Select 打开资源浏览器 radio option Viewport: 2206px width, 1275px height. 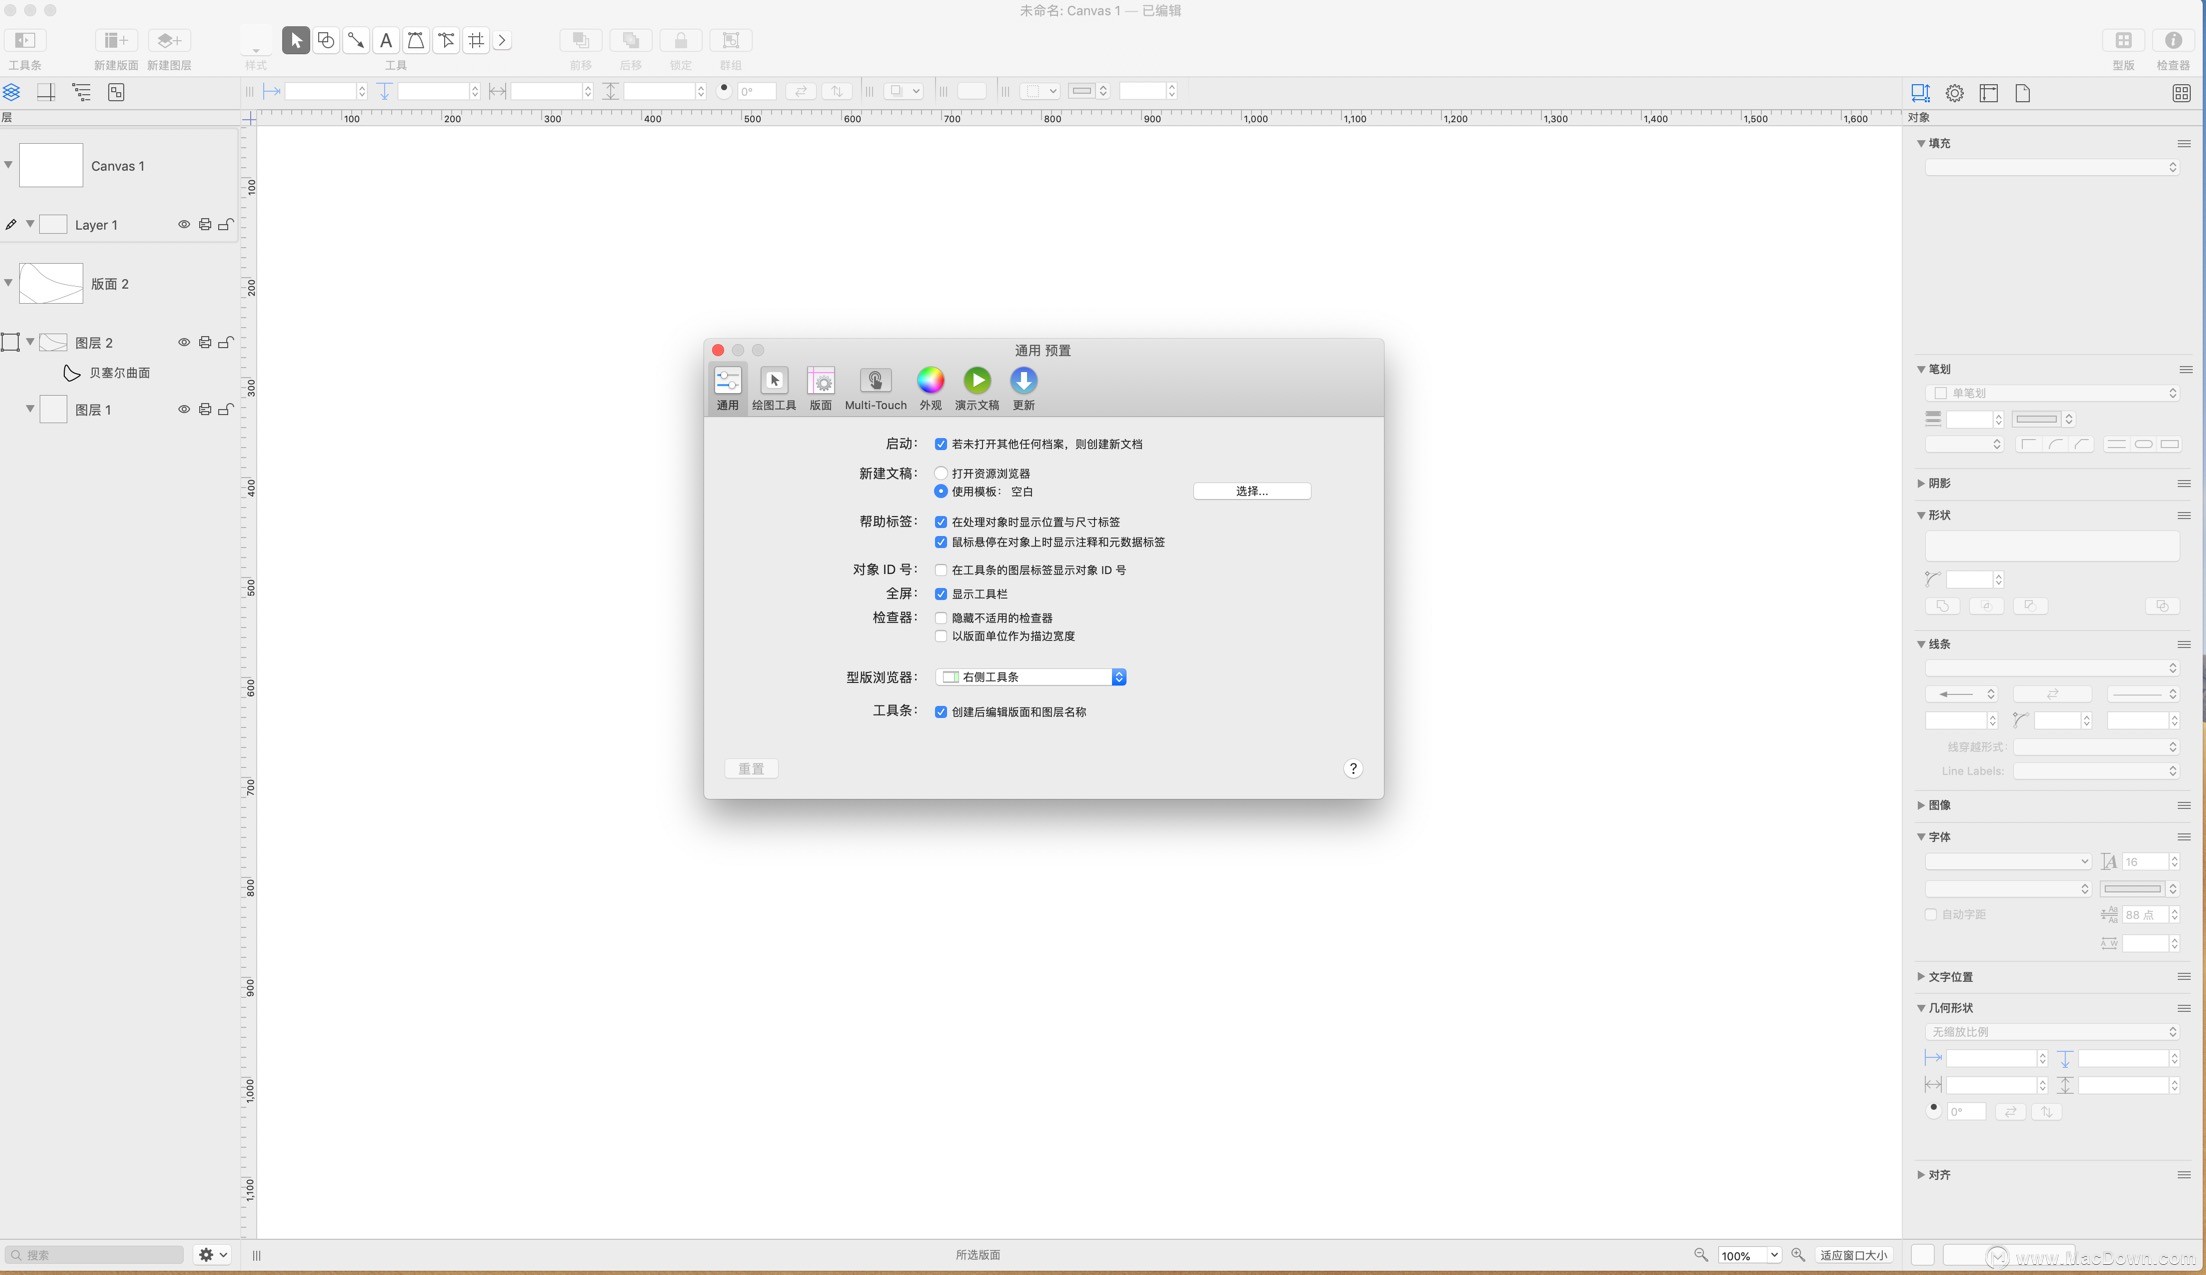point(941,473)
